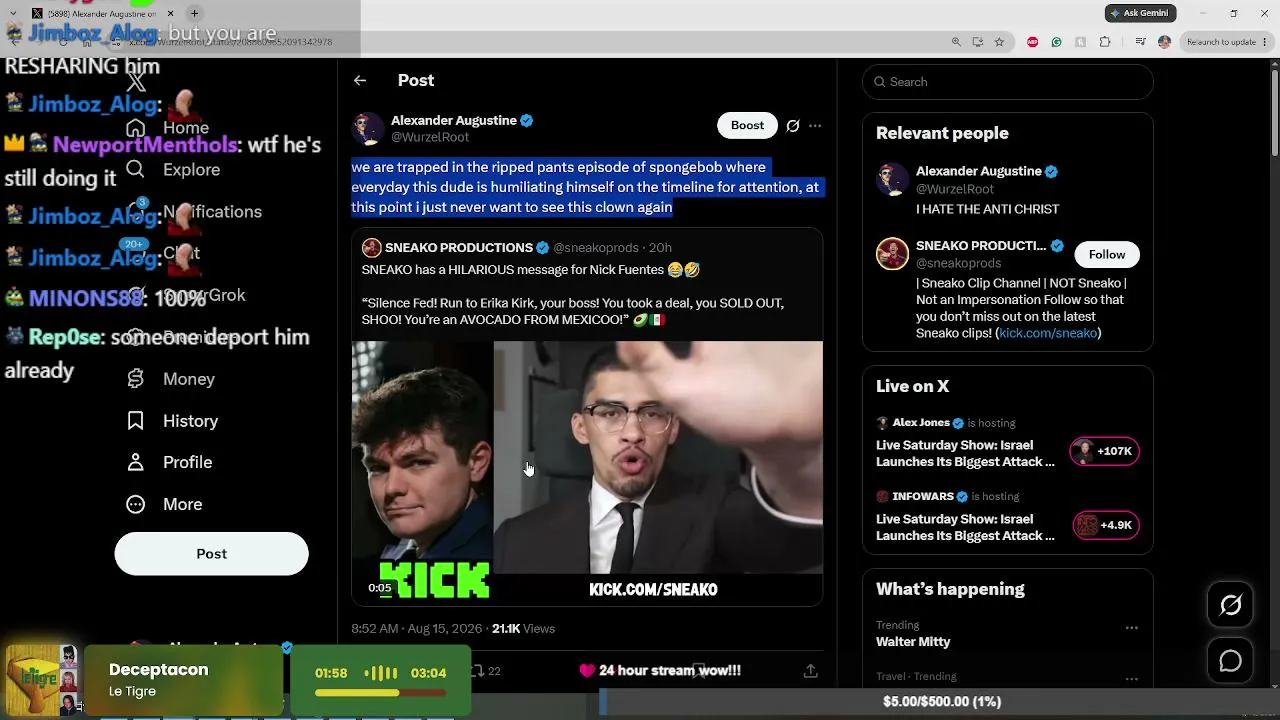Follow SNEAKO PRODUCTIONS in Relevant people
The width and height of the screenshot is (1280, 720).
(x=1107, y=255)
